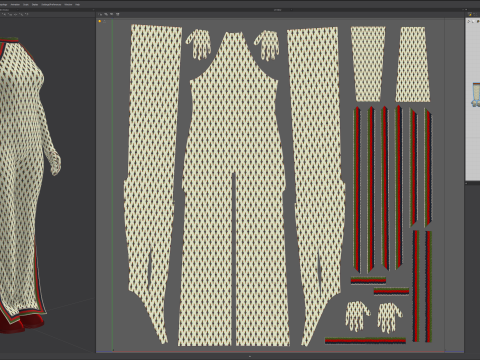The width and height of the screenshot is (480, 360).
Task: Select the longest horizontal striped trim piece
Action: coord(365,341)
